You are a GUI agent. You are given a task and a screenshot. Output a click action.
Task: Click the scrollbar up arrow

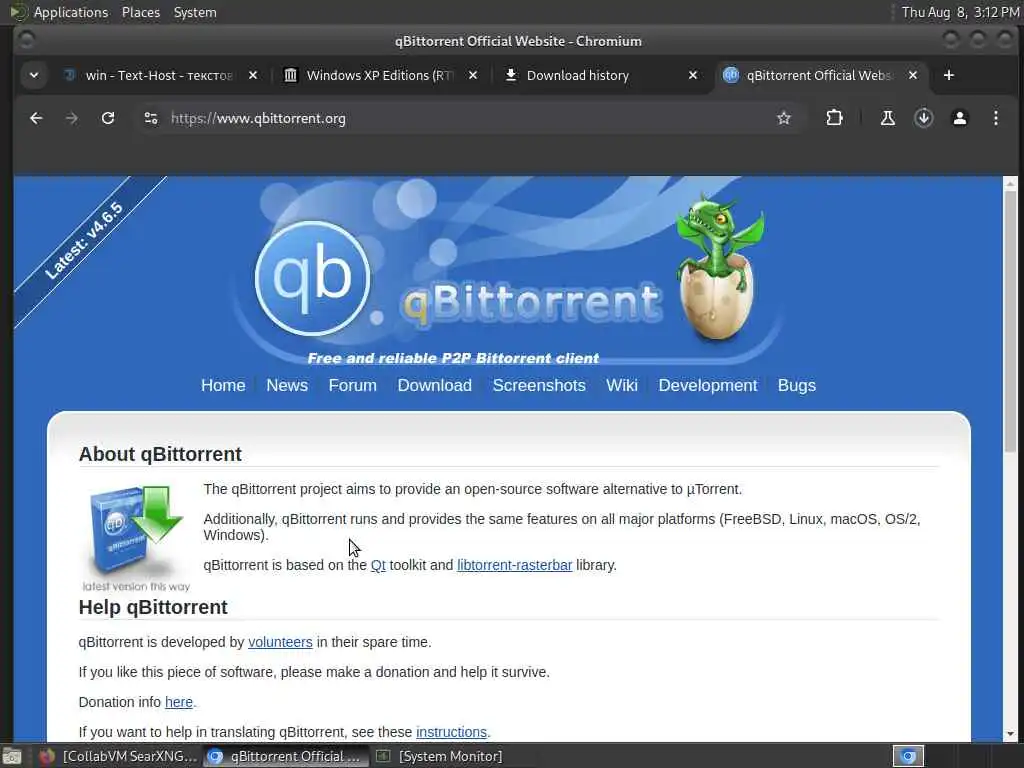click(x=1010, y=183)
